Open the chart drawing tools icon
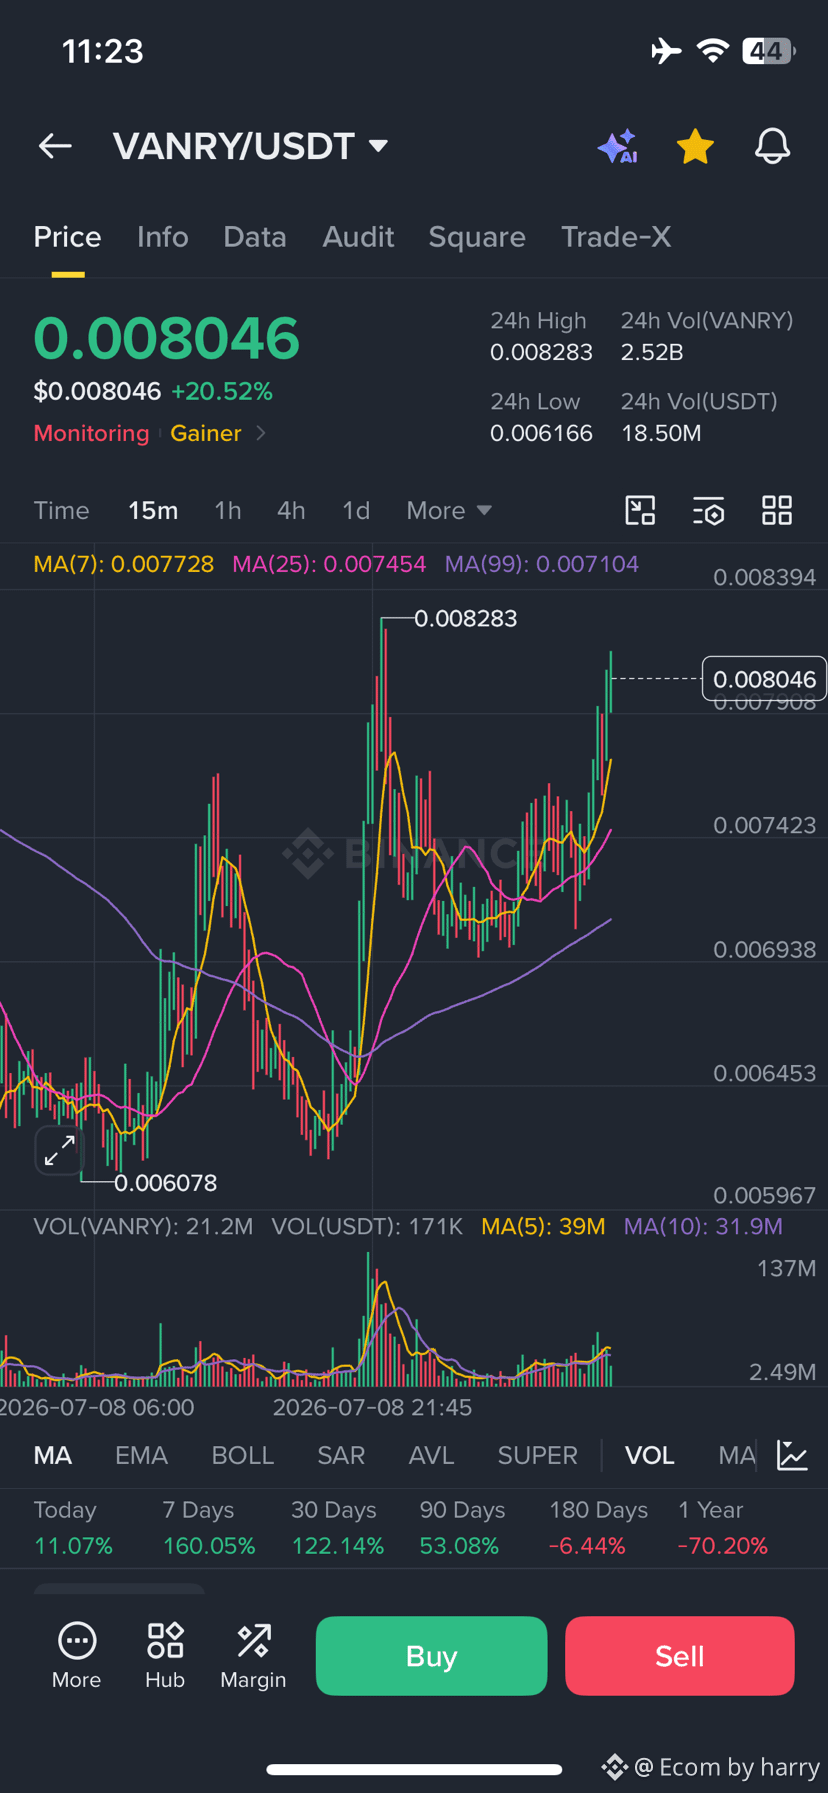 click(x=640, y=511)
